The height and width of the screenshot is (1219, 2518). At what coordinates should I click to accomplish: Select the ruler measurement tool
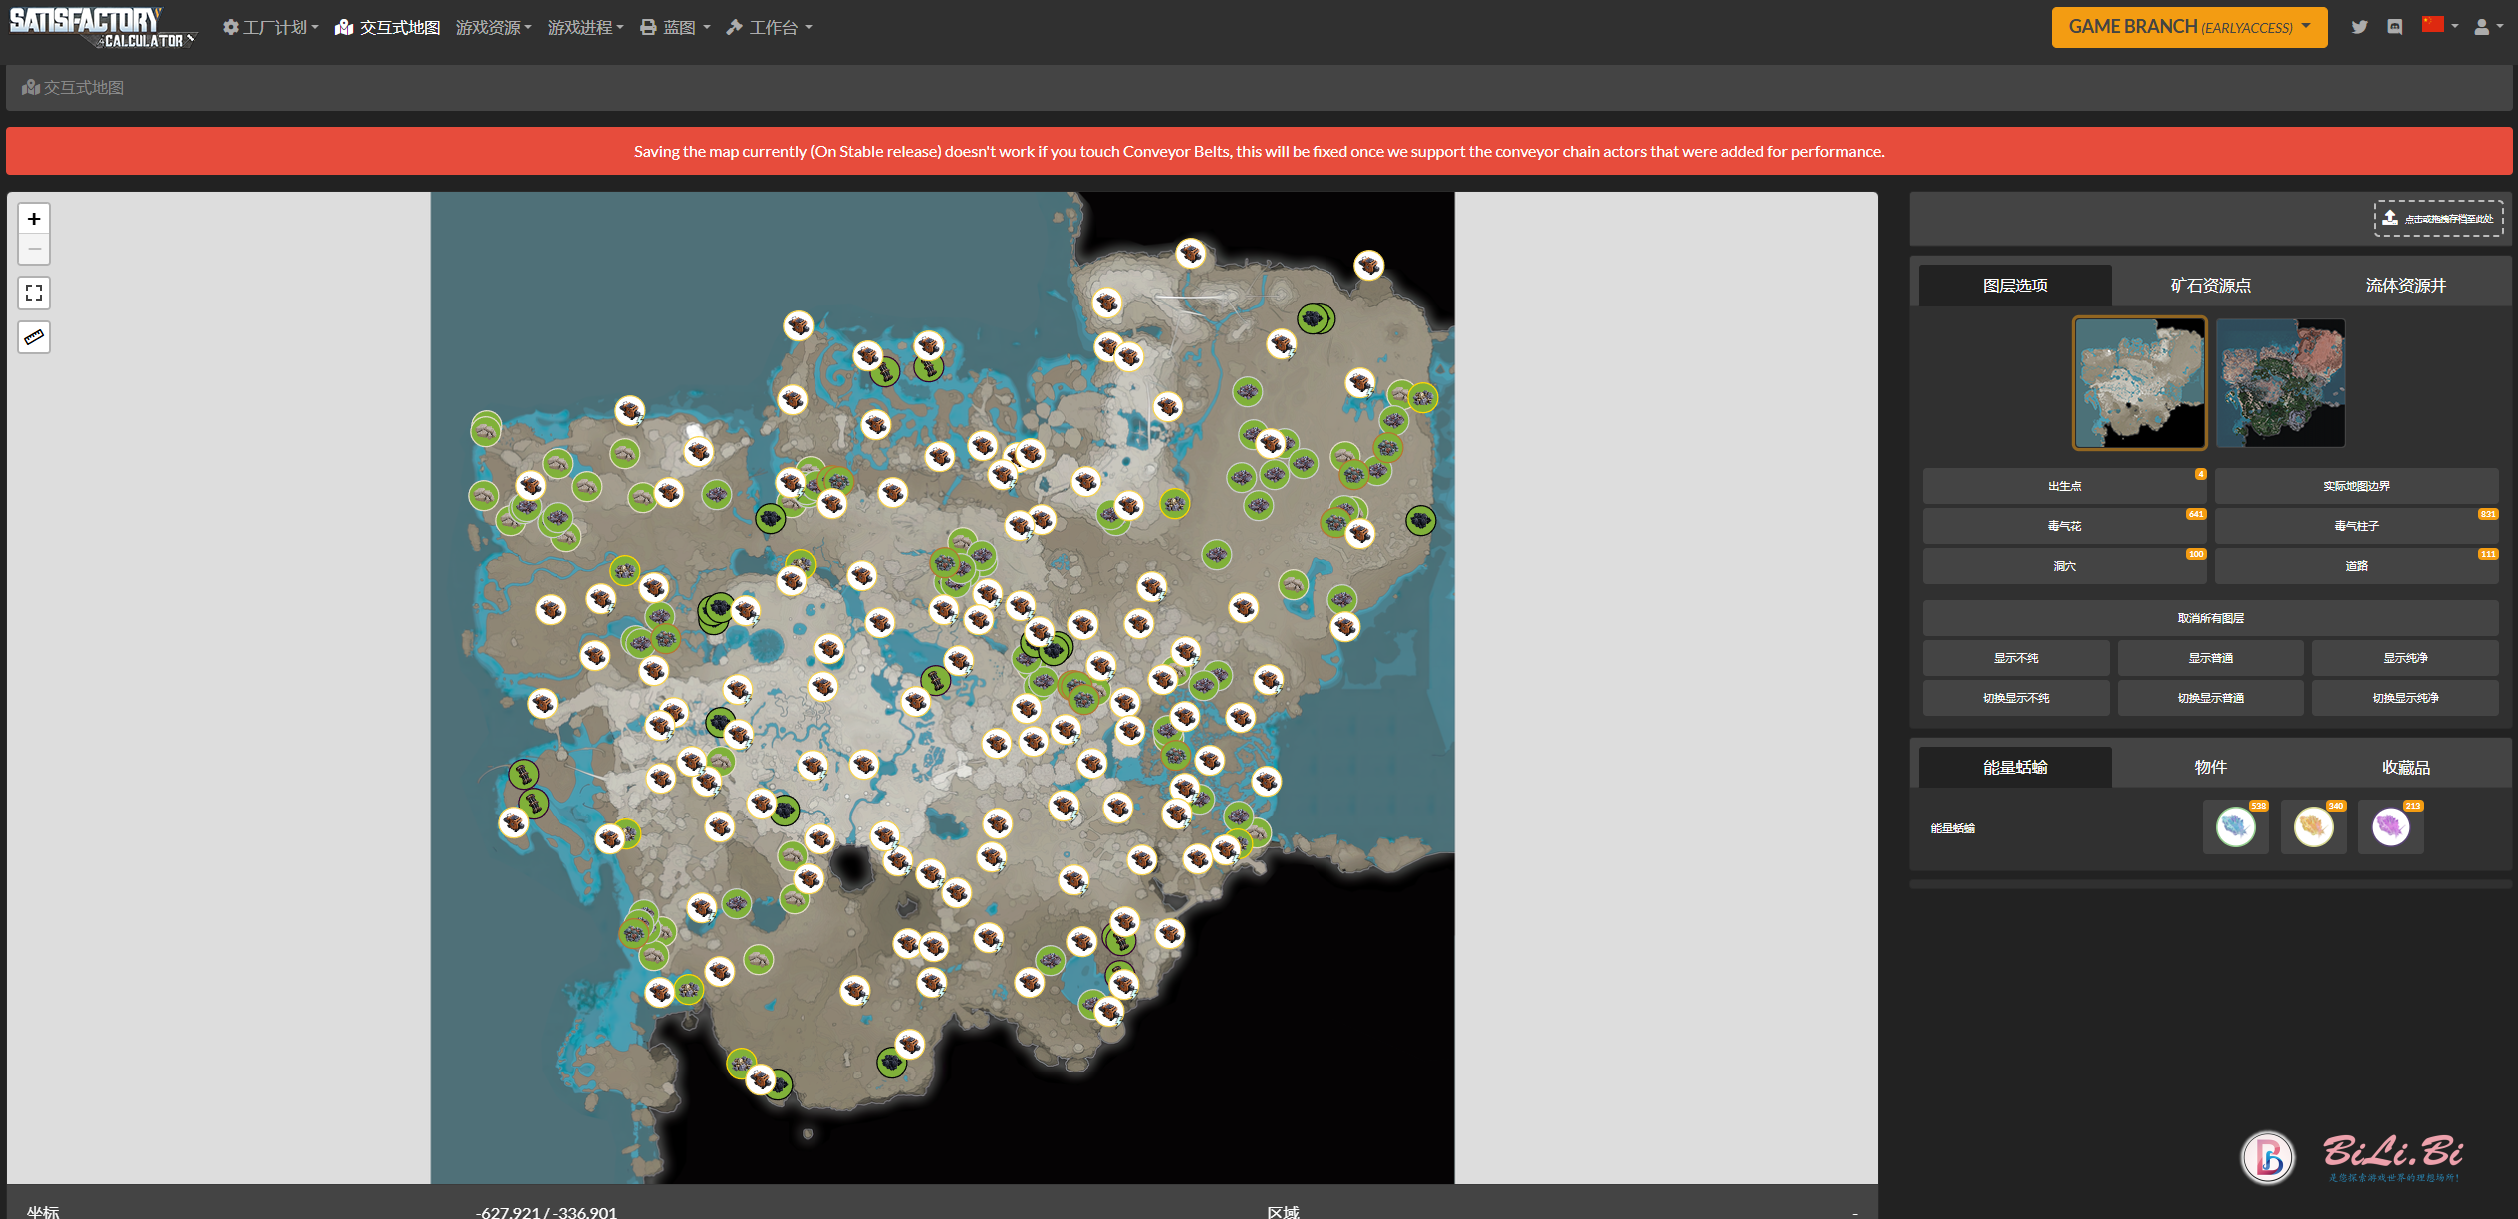34,337
